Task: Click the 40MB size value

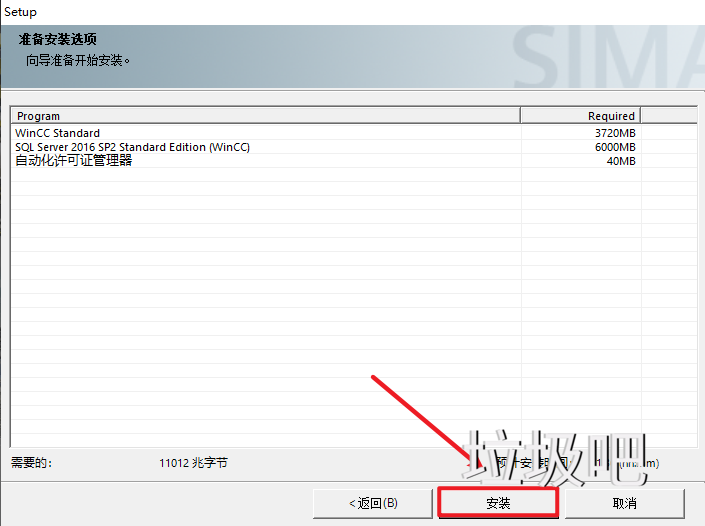Action: tap(621, 161)
